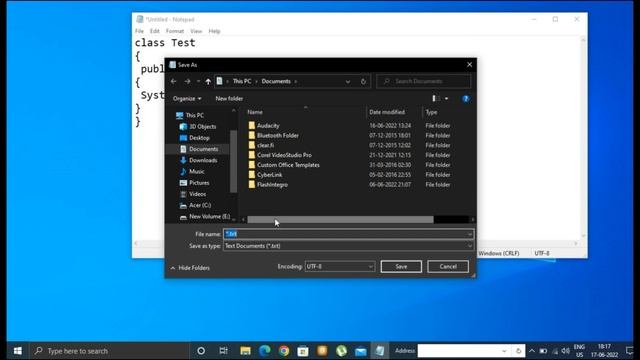This screenshot has width=640, height=360.
Task: Open Microsoft Store from taskbar
Action: coord(303,351)
